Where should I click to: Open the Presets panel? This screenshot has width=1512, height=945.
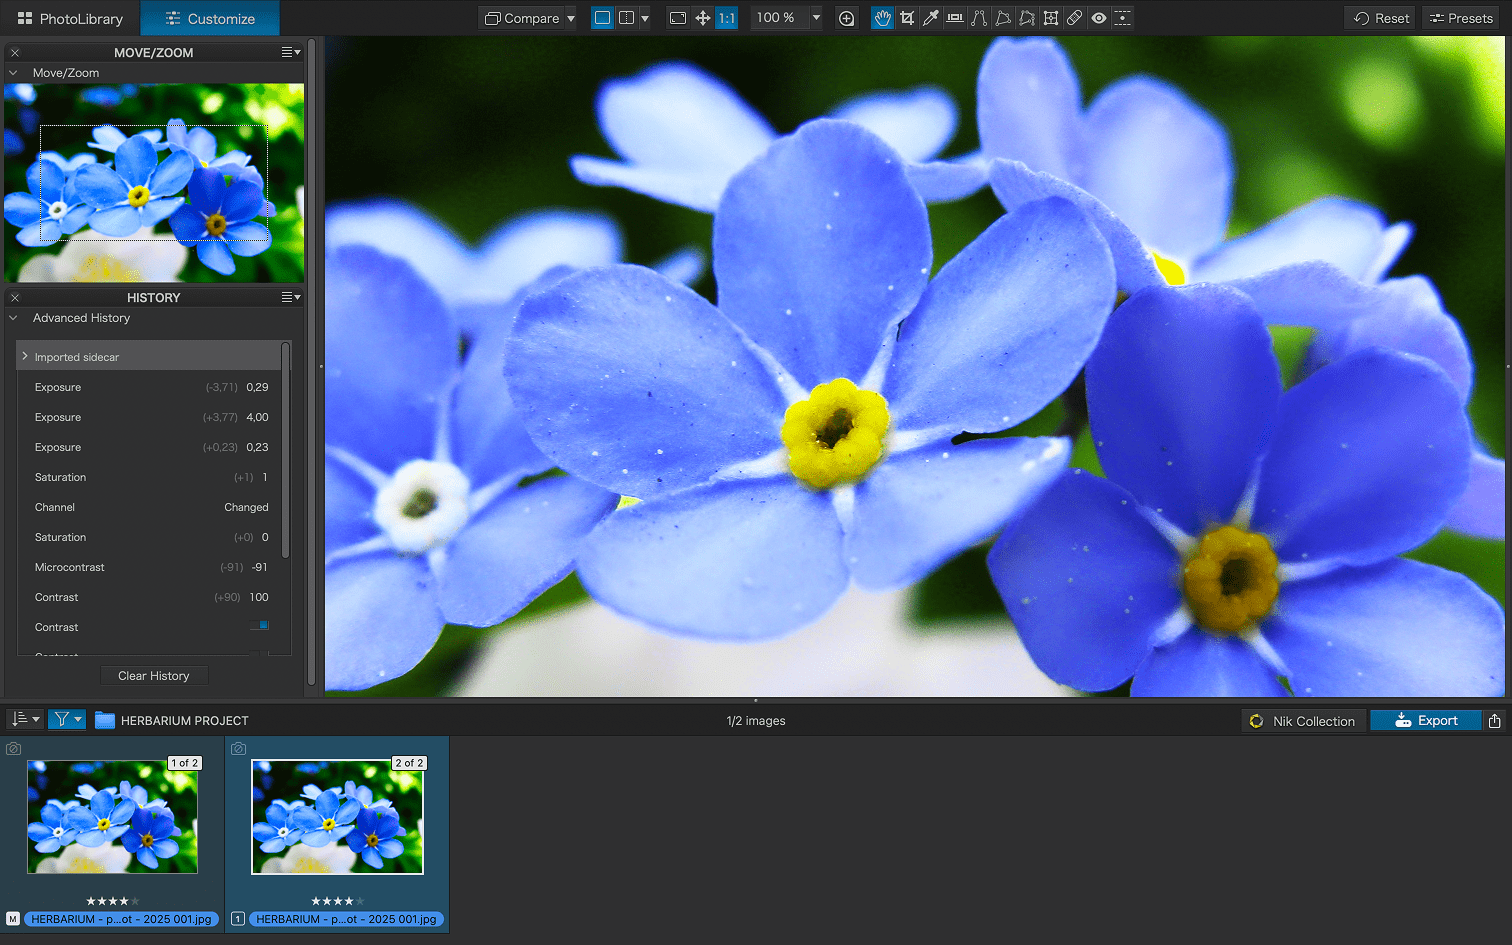(1461, 18)
